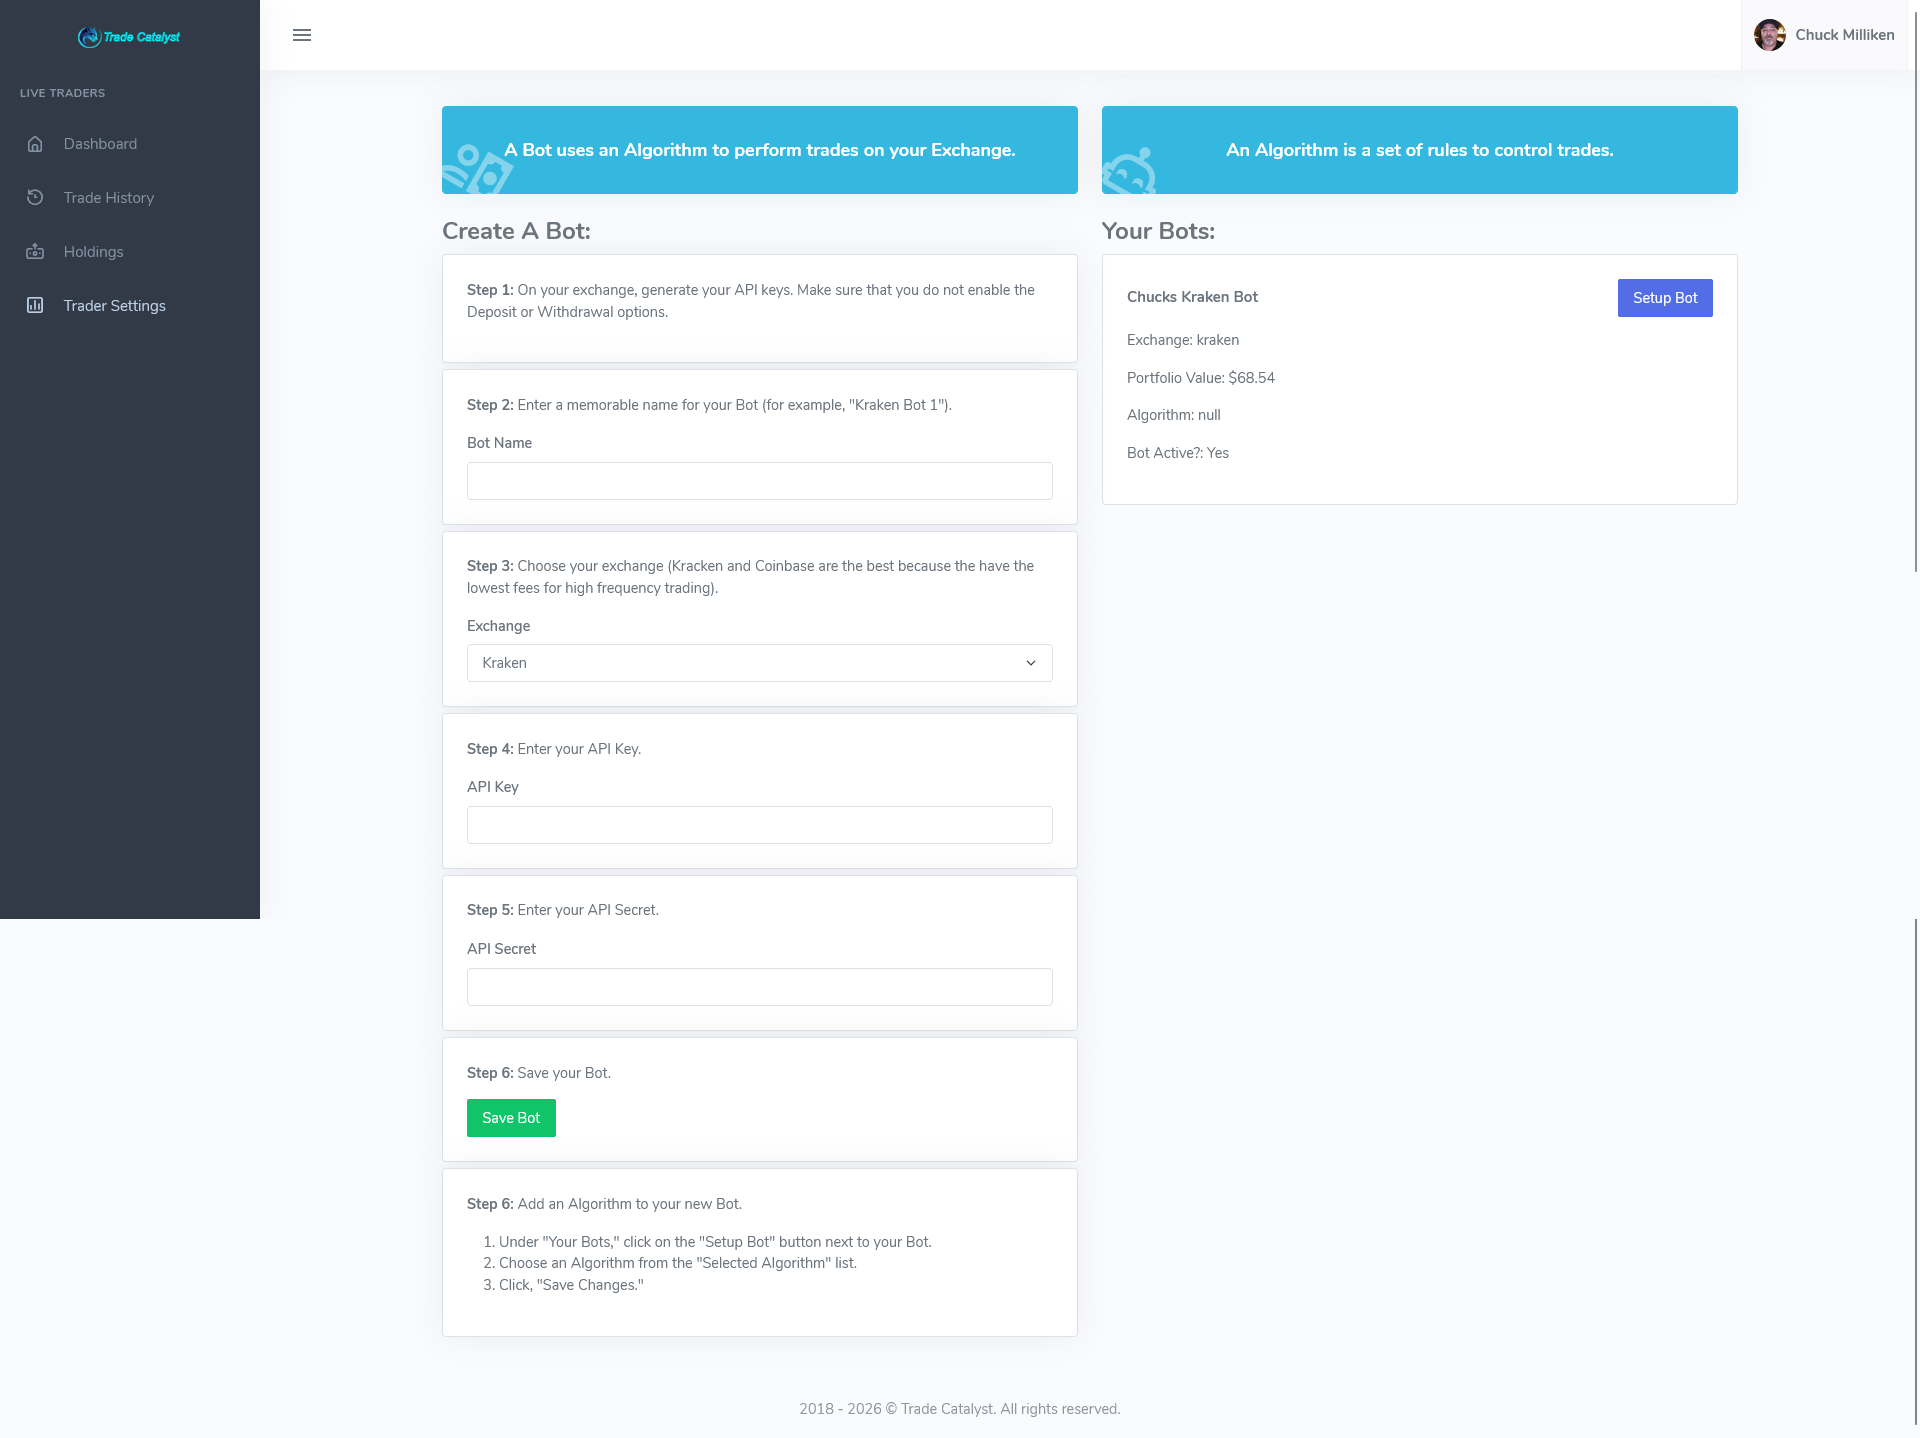This screenshot has width=1920, height=1438.
Task: Toggle the hamburger sidebar menu icon
Action: 302,35
